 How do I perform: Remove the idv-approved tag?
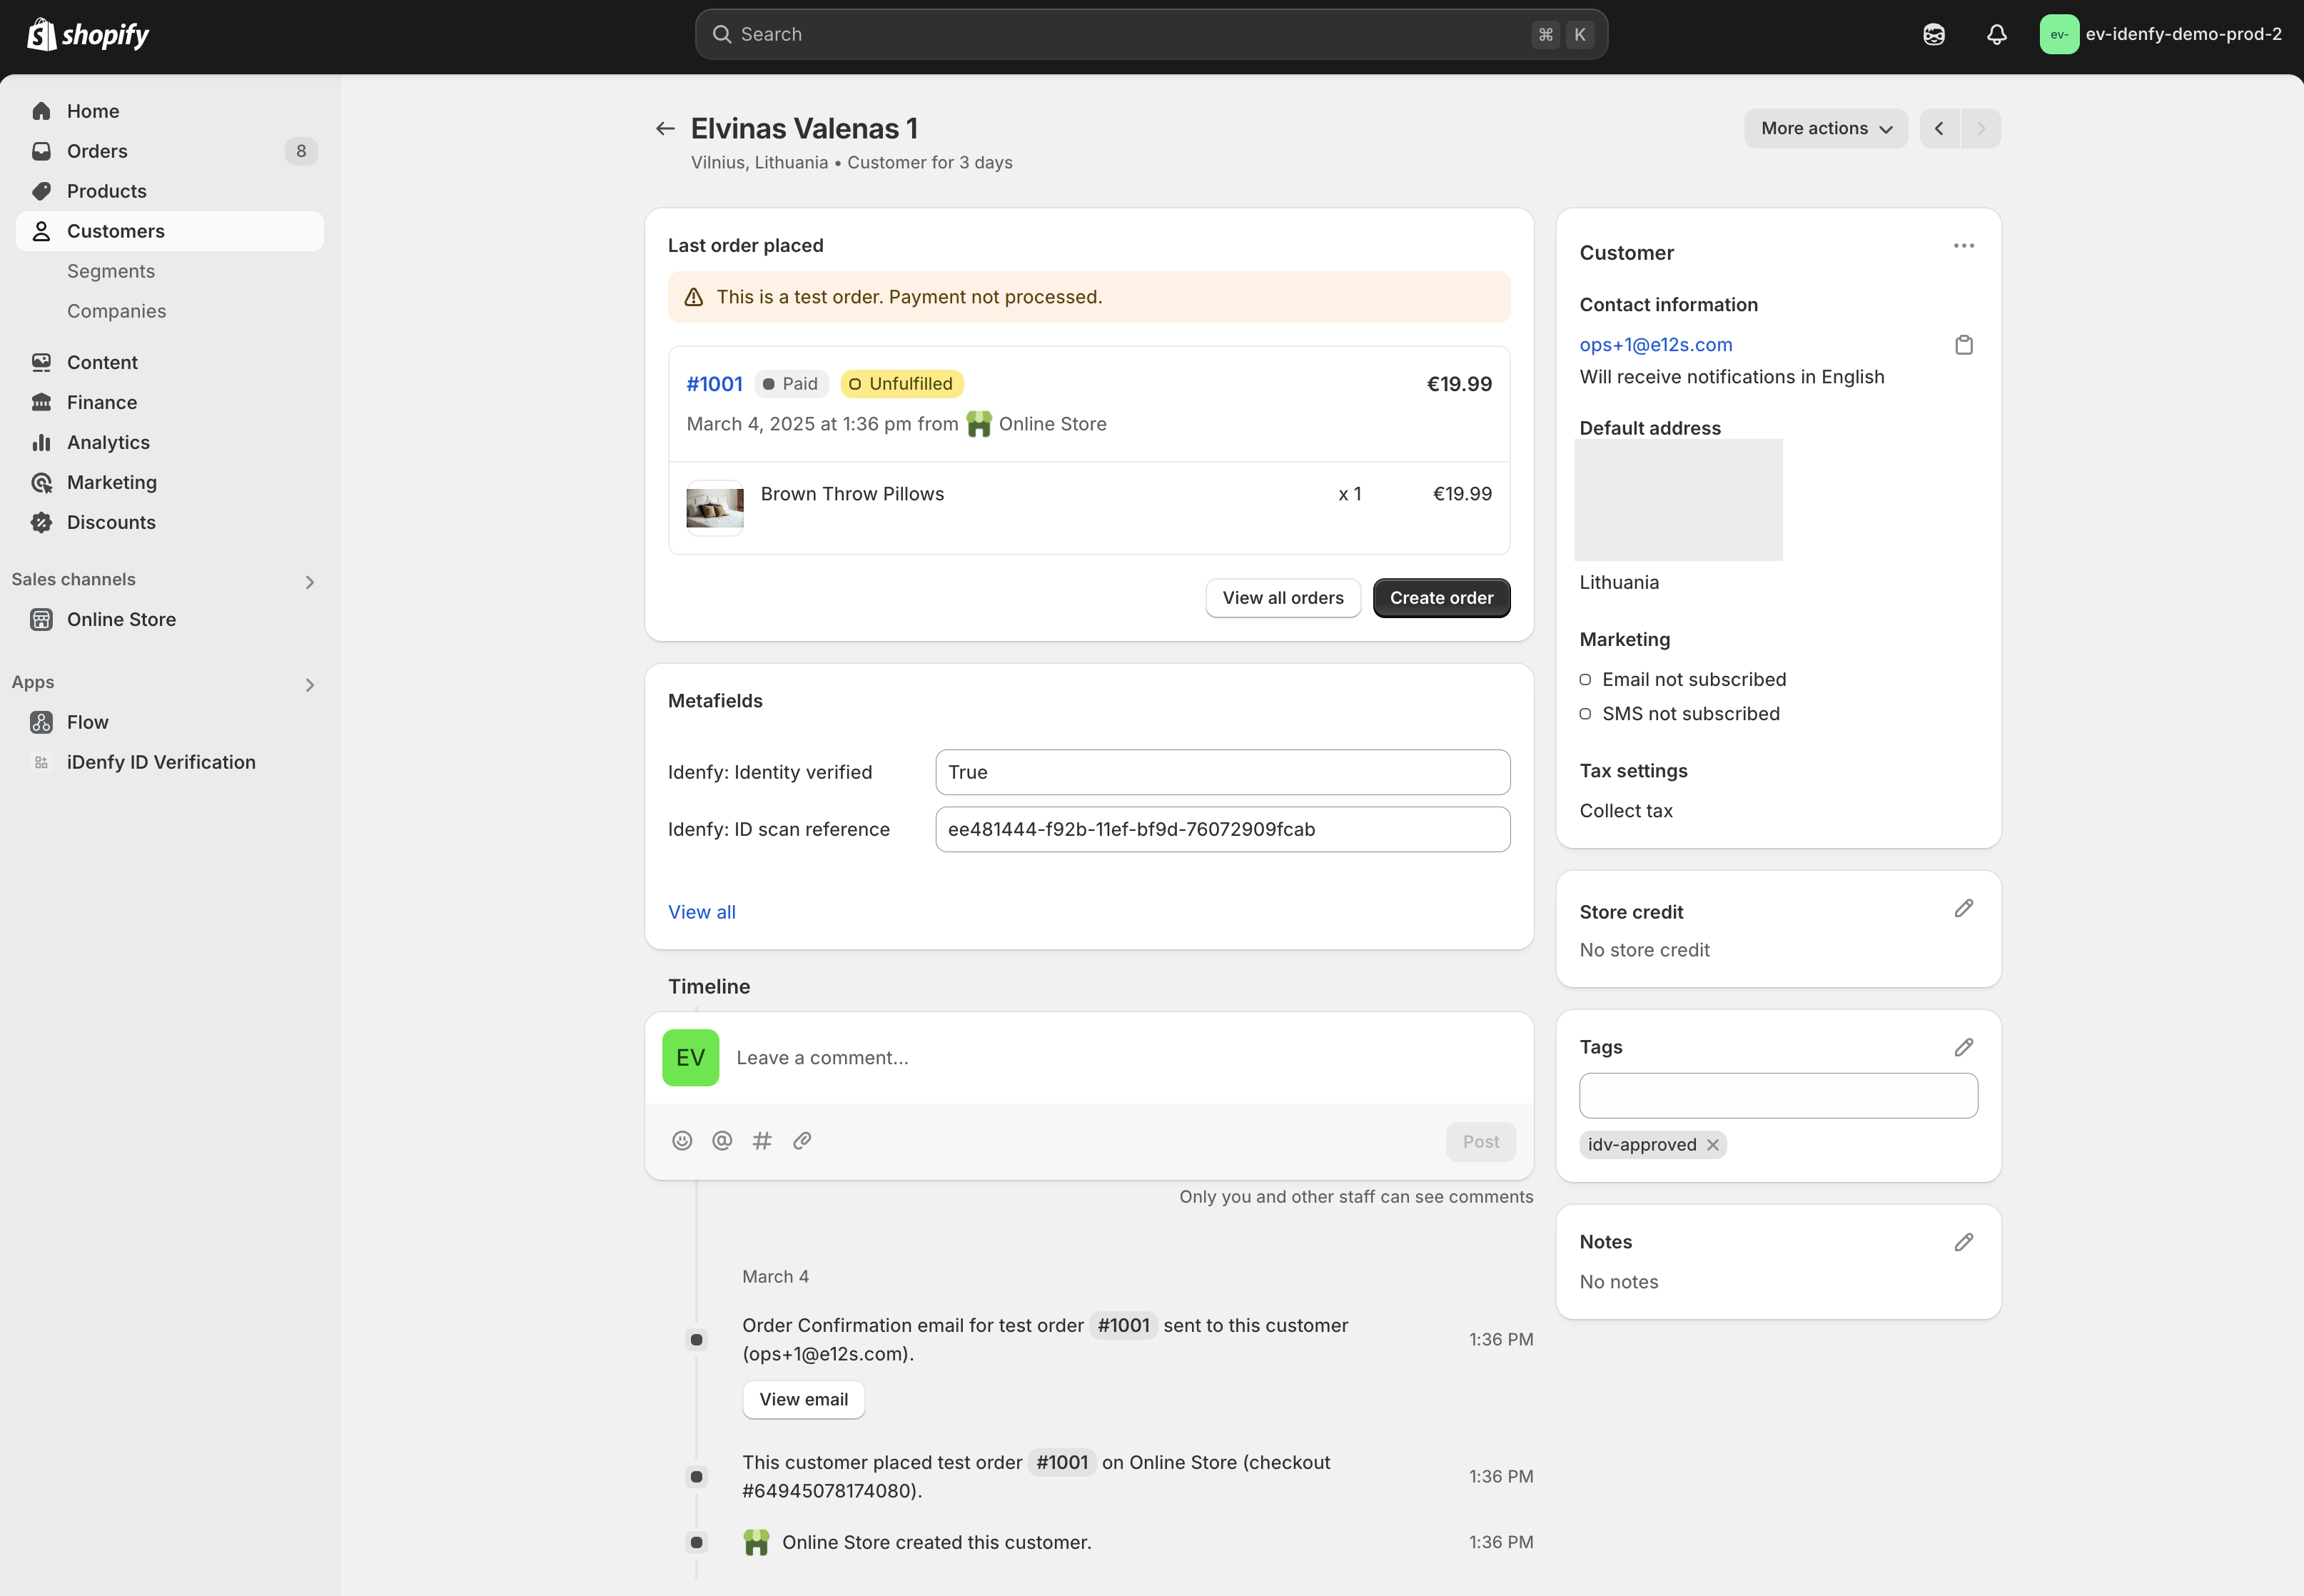tap(1713, 1145)
